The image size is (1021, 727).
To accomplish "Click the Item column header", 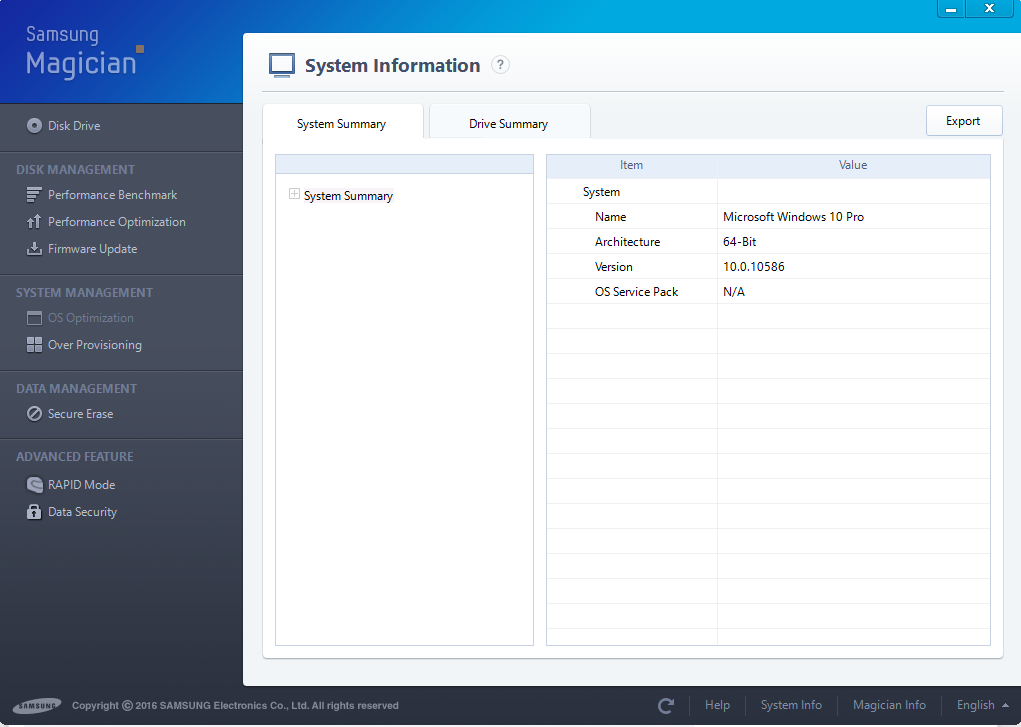I will pyautogui.click(x=632, y=165).
